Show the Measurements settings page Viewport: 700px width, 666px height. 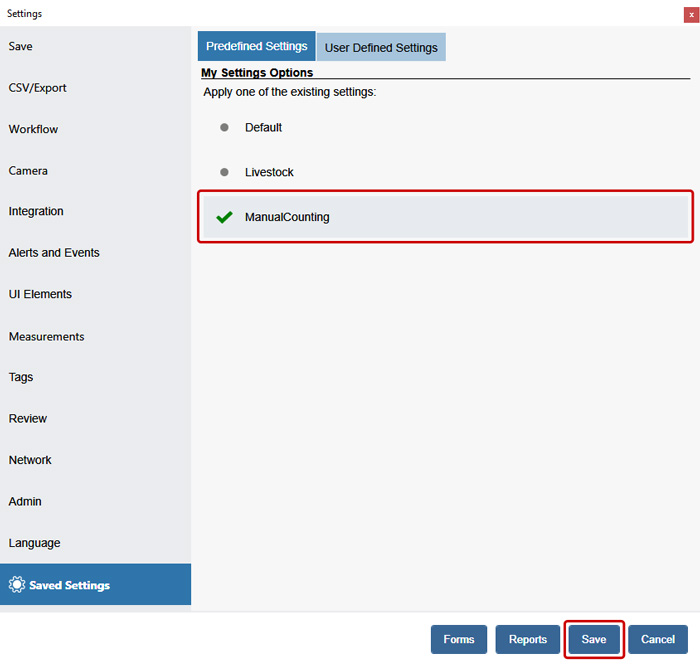[x=47, y=337]
